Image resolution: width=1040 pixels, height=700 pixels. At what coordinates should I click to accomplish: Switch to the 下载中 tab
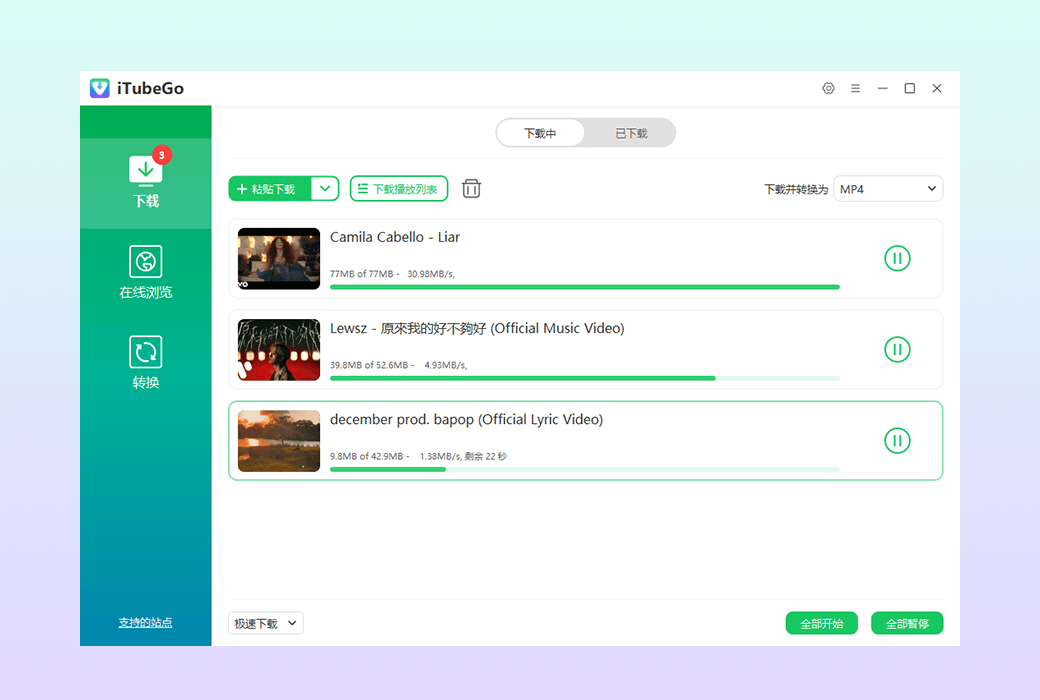point(541,133)
